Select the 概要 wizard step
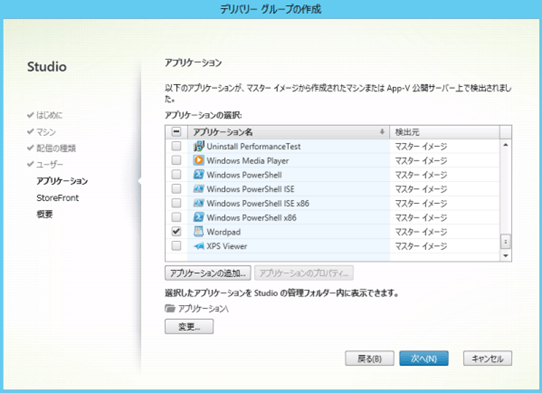542x393 pixels. pyautogui.click(x=45, y=214)
